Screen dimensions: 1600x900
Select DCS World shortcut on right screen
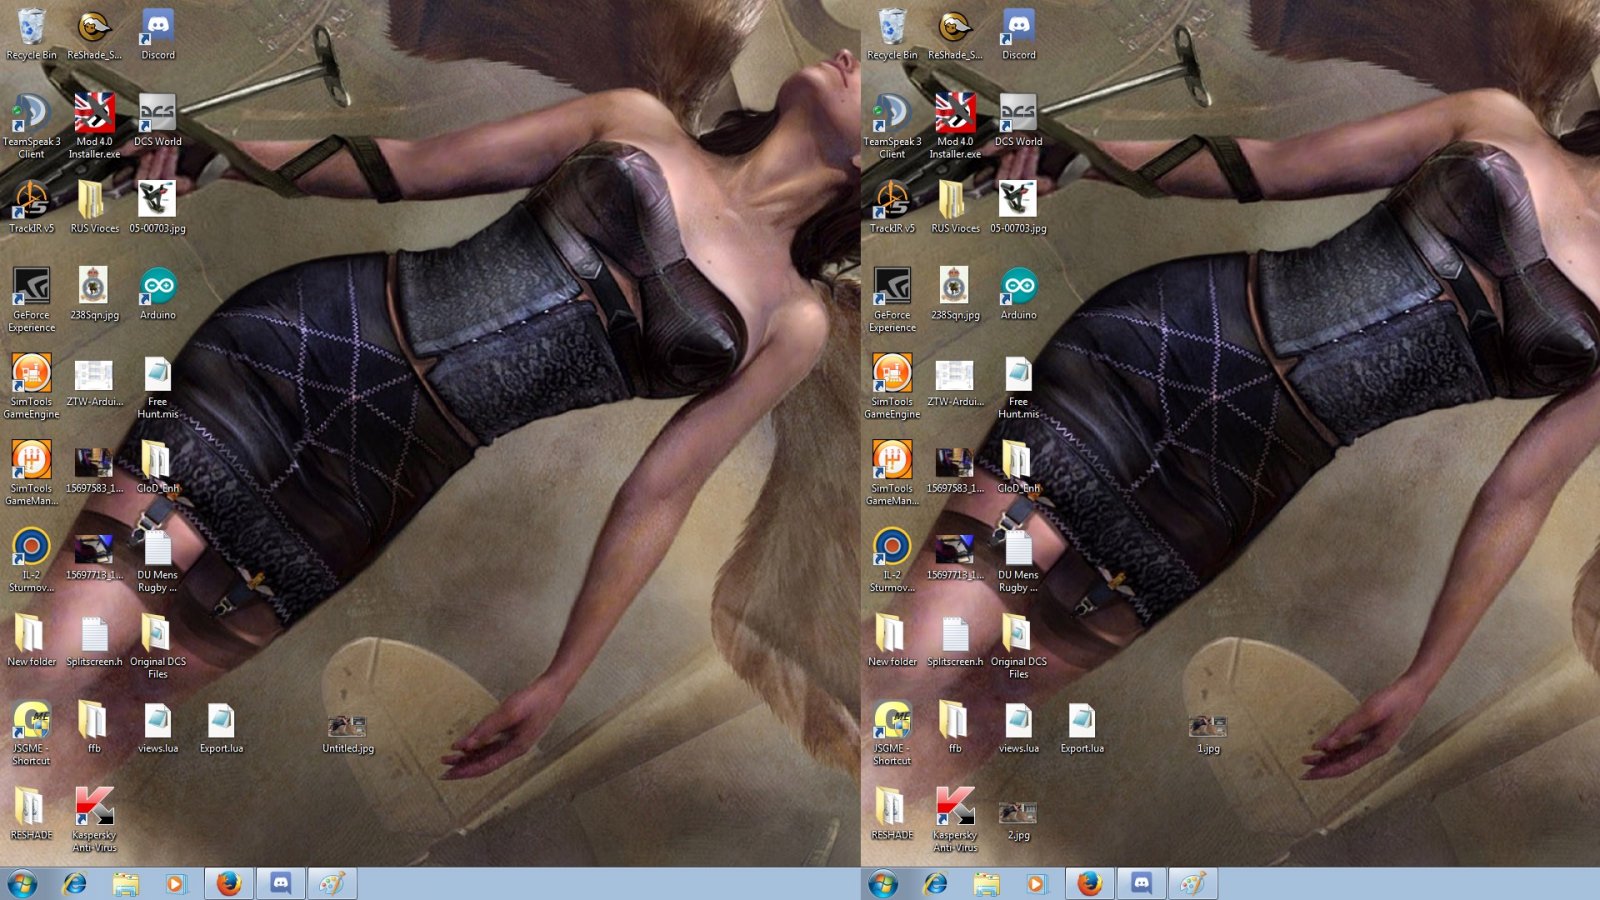click(x=1018, y=121)
